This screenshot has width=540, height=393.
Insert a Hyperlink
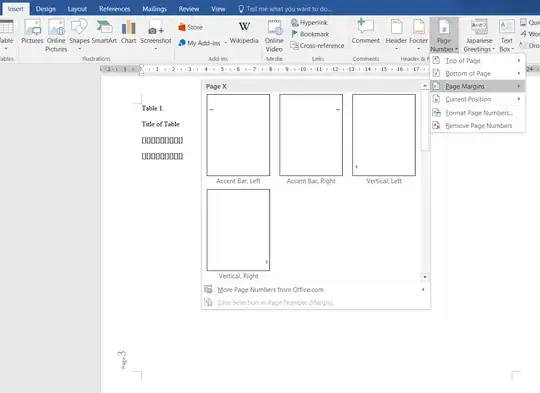pyautogui.click(x=309, y=22)
